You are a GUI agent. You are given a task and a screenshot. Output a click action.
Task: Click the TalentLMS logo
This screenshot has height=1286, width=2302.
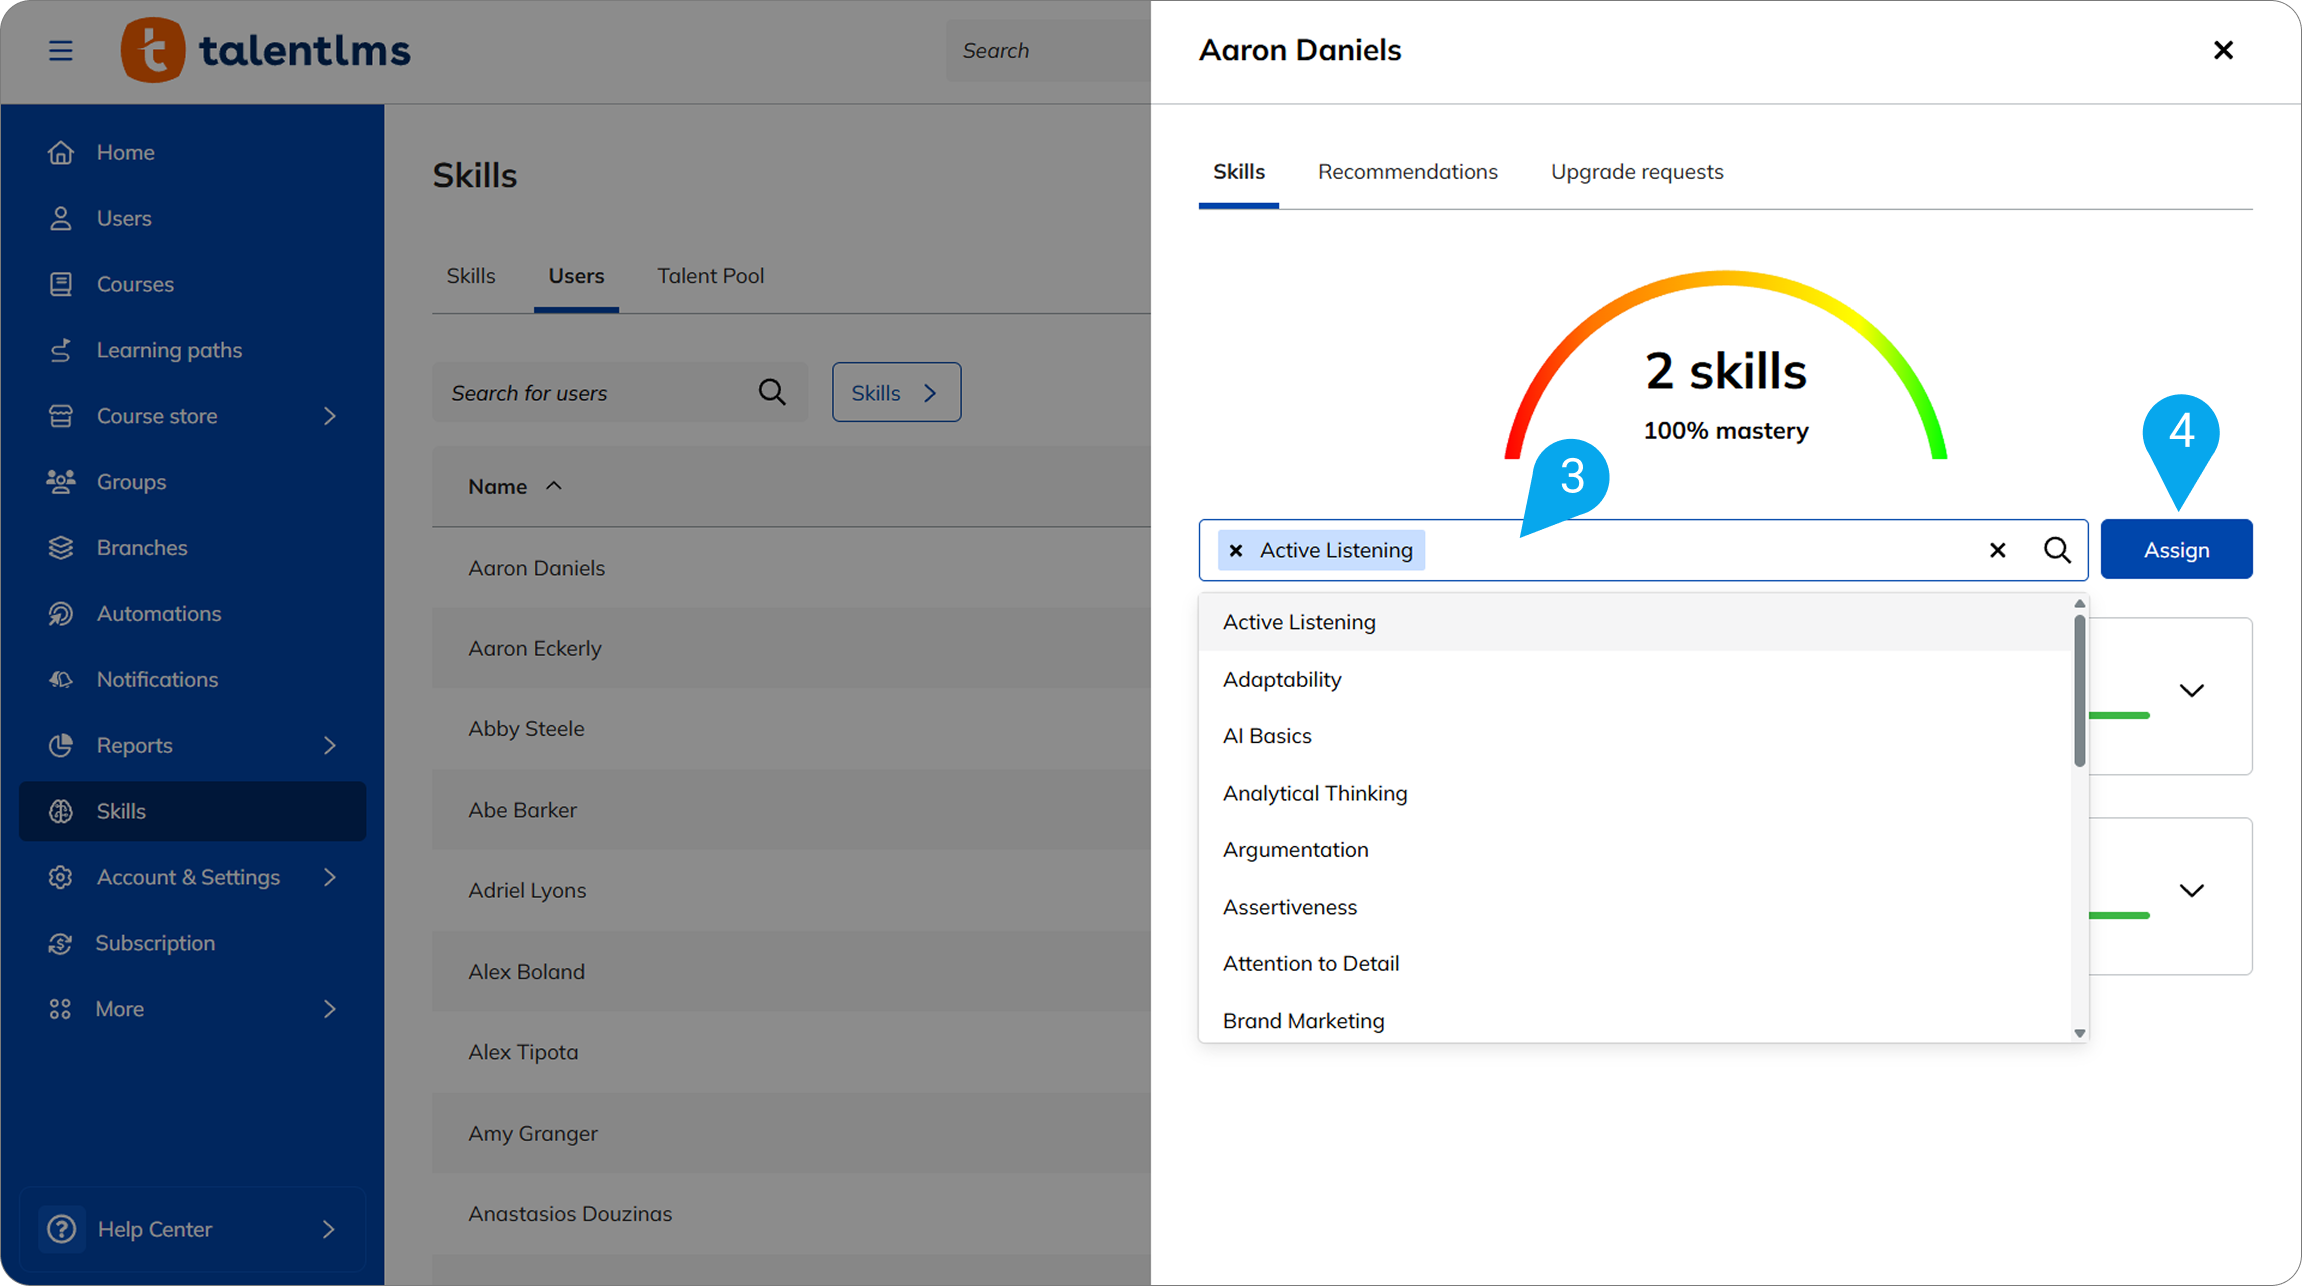[x=266, y=50]
